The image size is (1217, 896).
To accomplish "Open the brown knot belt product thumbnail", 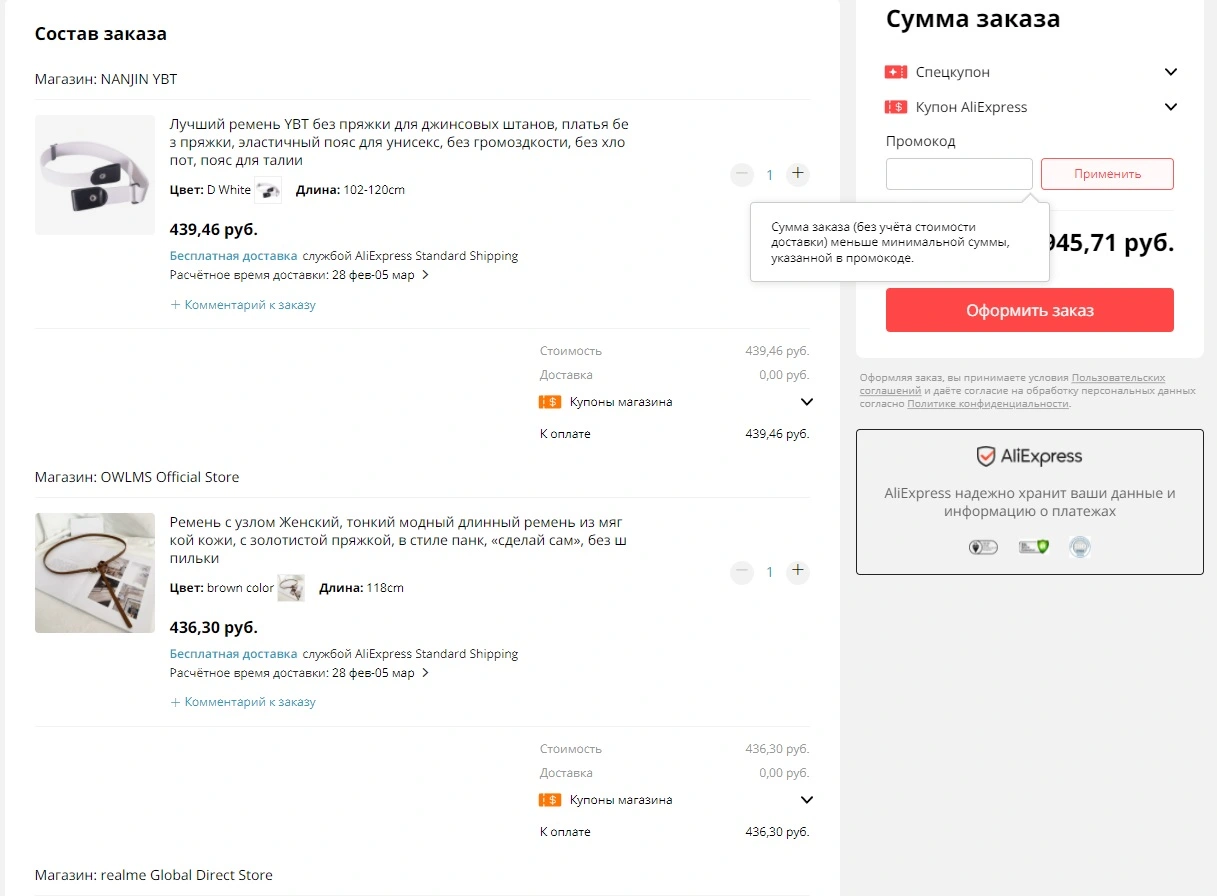I will [95, 573].
